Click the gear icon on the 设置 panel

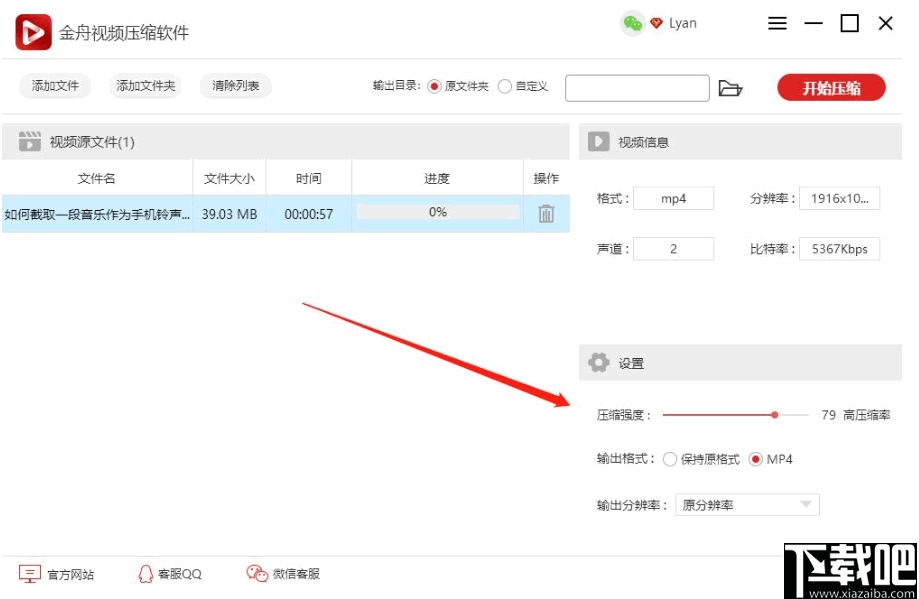coord(598,362)
